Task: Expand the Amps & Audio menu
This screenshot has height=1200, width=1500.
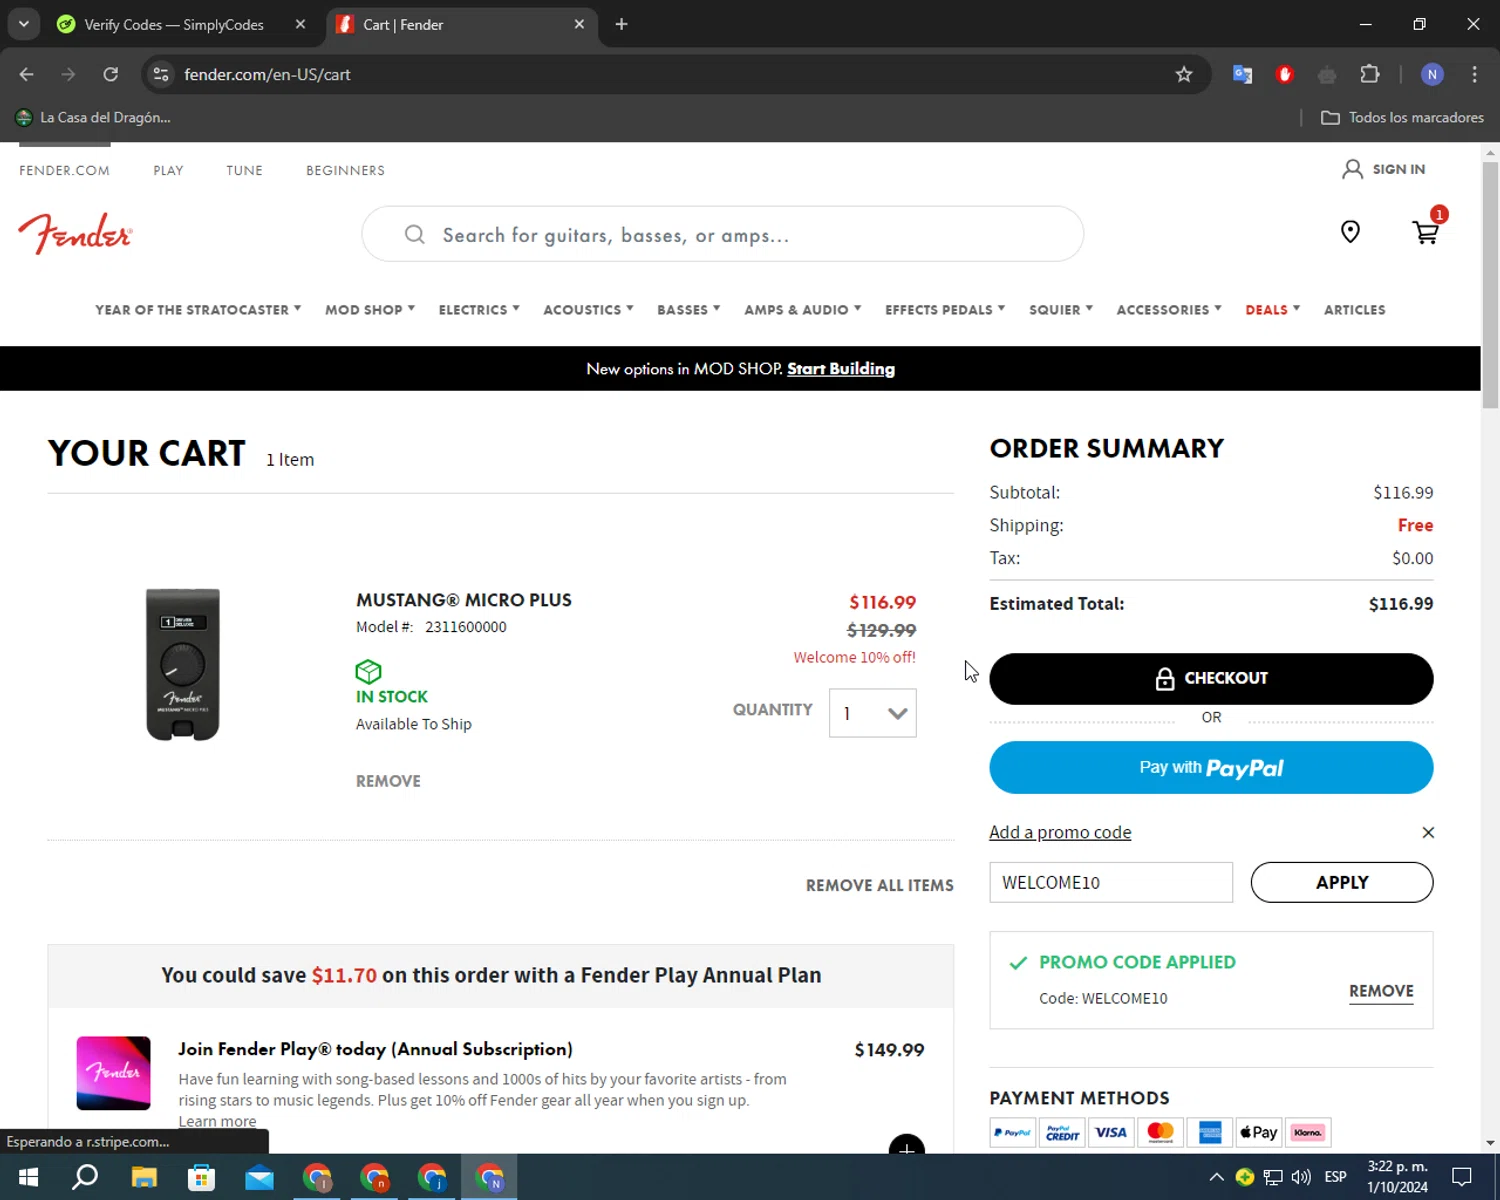Action: [802, 310]
